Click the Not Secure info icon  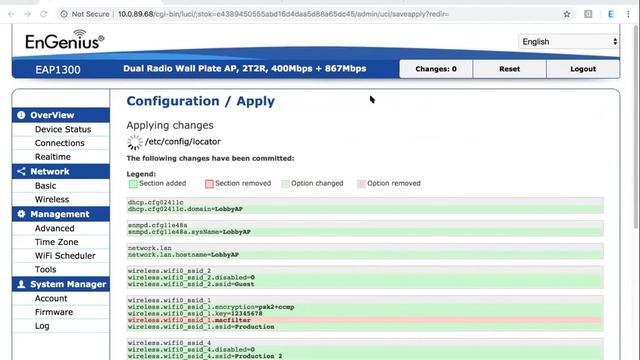tap(64, 14)
